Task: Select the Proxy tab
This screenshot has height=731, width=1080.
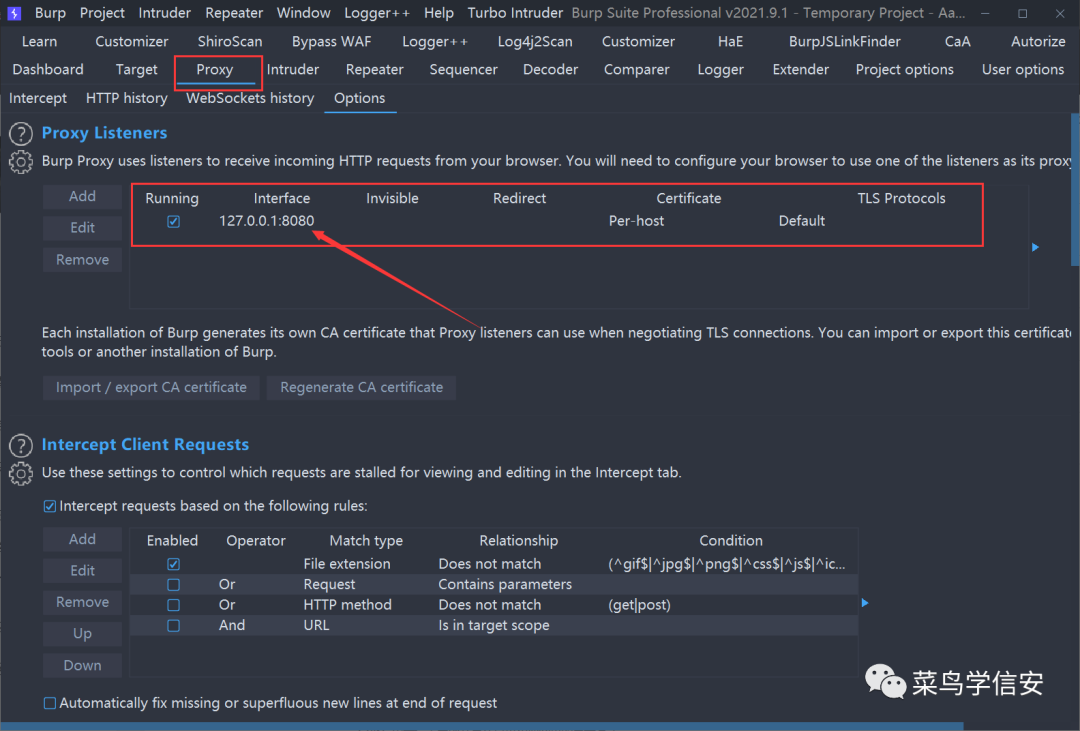Action: point(215,70)
